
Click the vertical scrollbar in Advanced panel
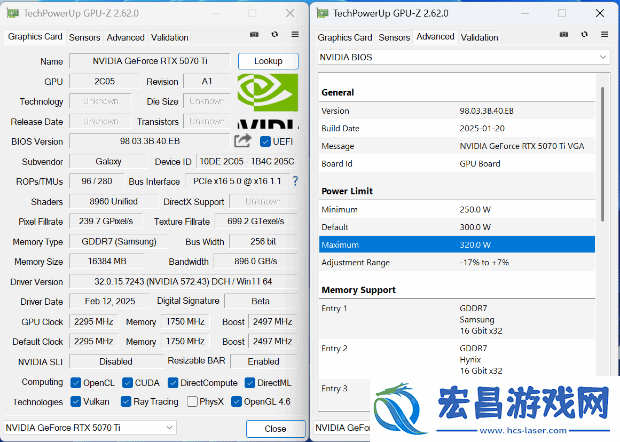[x=603, y=154]
